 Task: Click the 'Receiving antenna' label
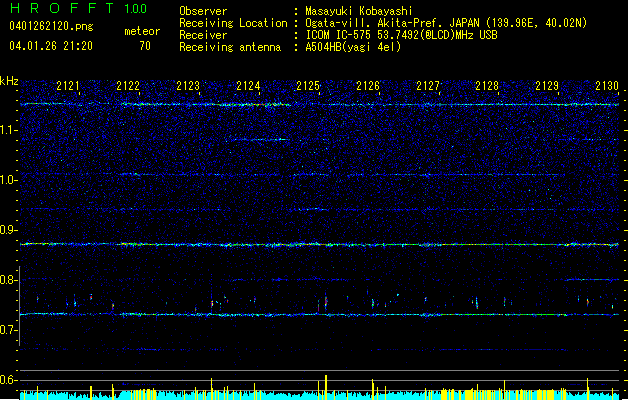[230, 47]
